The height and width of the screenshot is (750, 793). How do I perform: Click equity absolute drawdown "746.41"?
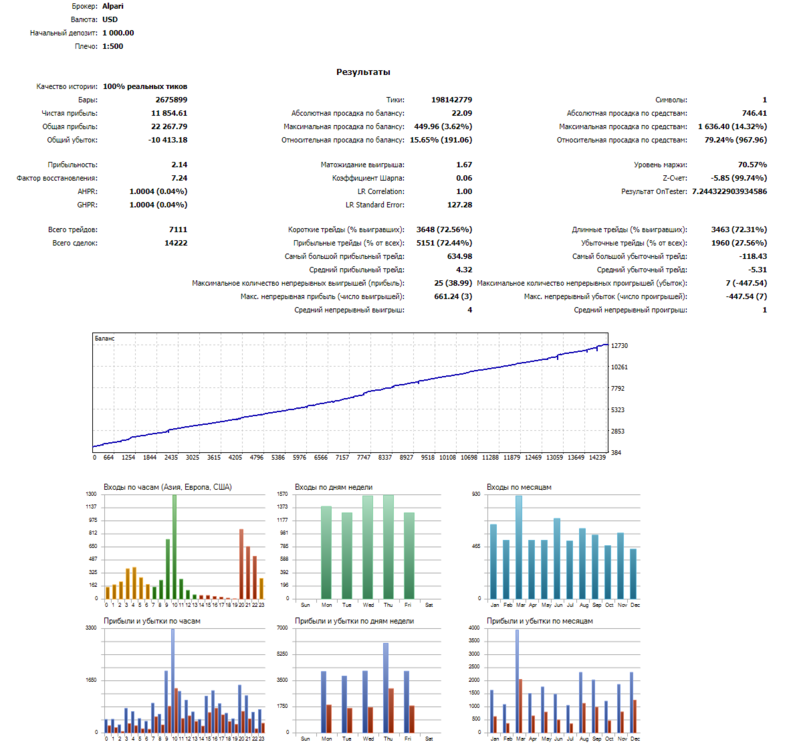(x=754, y=113)
